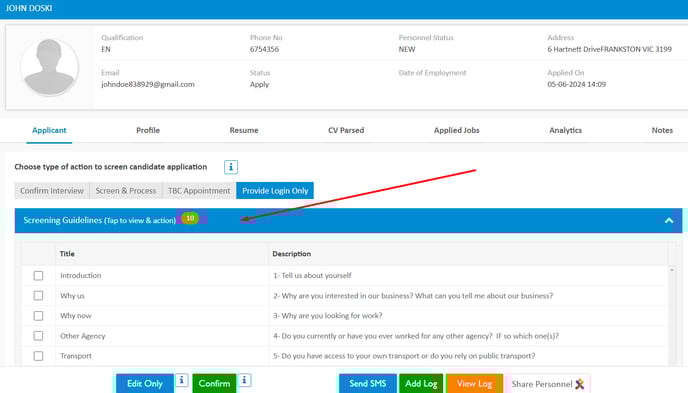Click the info icon beside screening action heading
This screenshot has width=688, height=393.
tap(231, 167)
